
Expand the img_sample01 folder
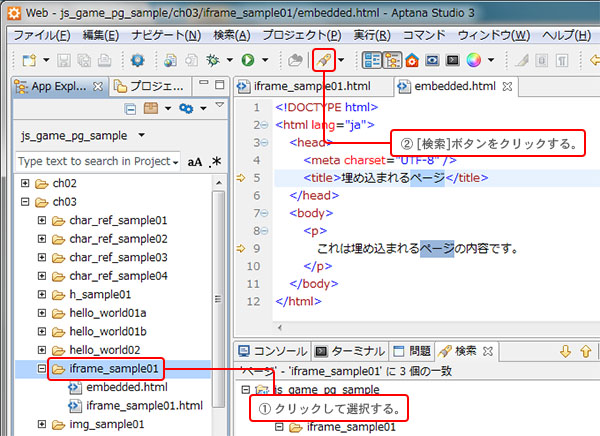42,424
